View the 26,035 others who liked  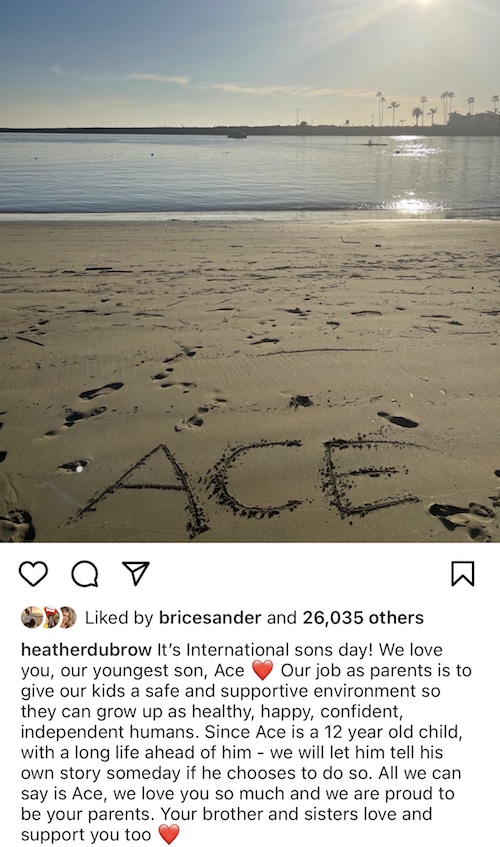pyautogui.click(x=363, y=617)
